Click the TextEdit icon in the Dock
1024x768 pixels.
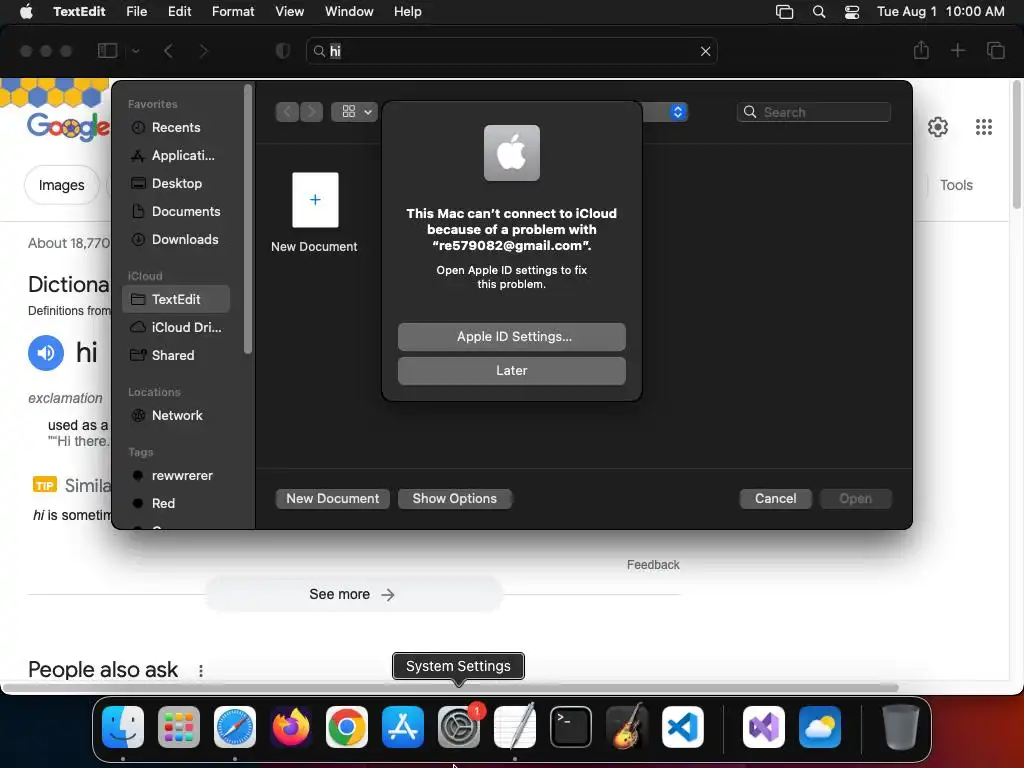pos(515,726)
